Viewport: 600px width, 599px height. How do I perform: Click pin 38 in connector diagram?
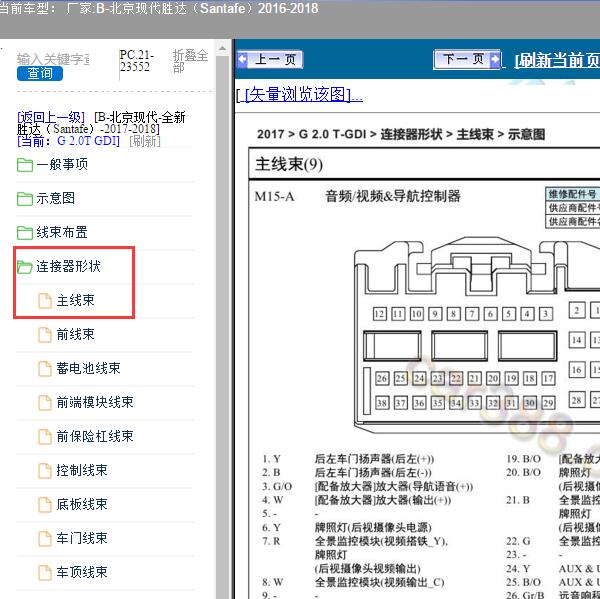pos(382,403)
